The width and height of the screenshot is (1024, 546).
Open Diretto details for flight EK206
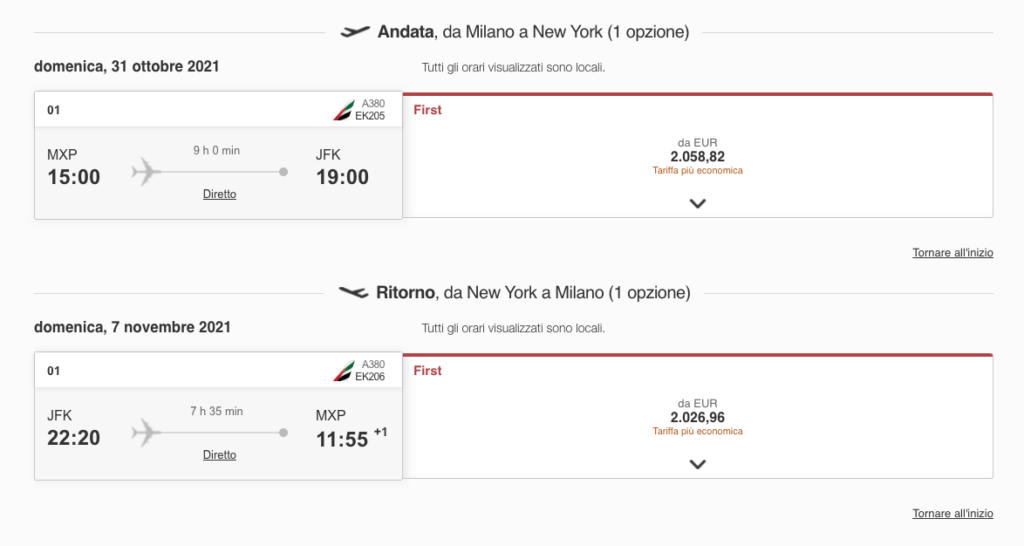point(219,455)
